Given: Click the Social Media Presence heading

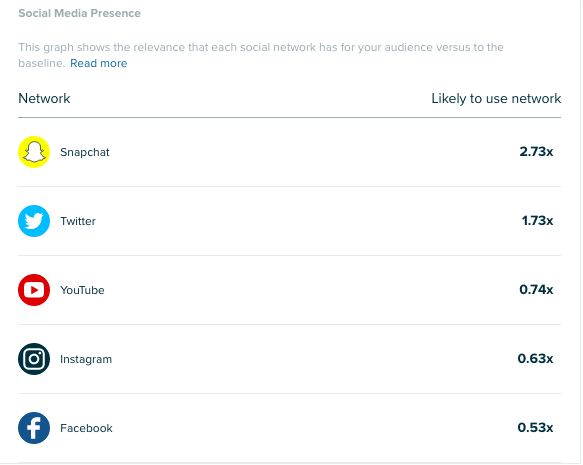Looking at the screenshot, I should coord(80,13).
